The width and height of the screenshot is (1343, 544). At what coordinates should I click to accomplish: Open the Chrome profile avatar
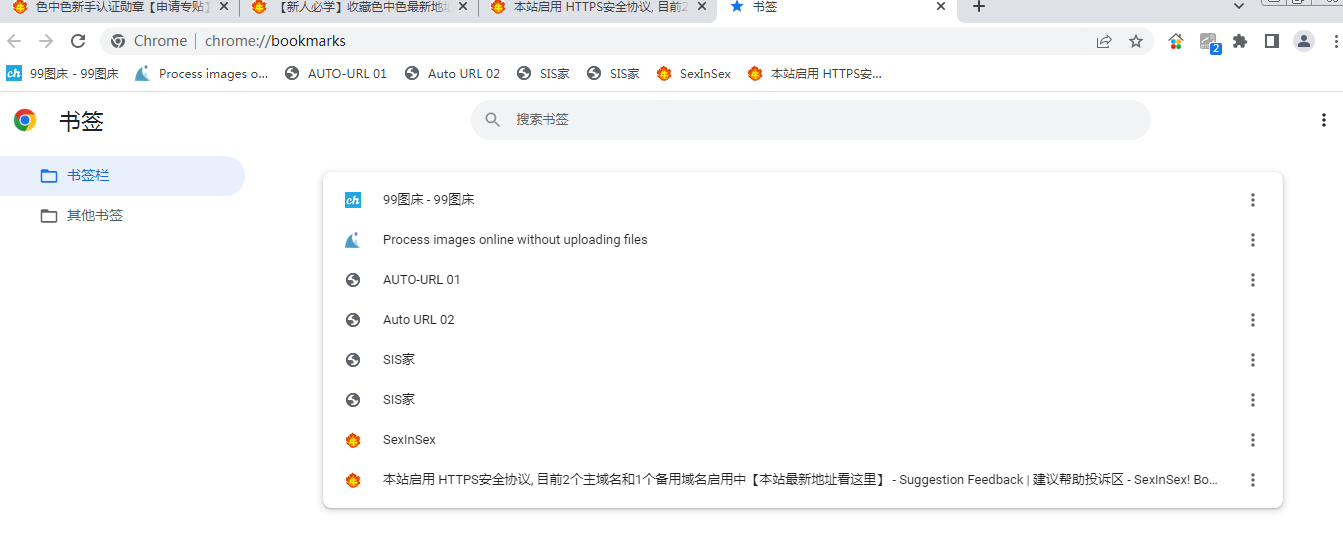pos(1304,41)
